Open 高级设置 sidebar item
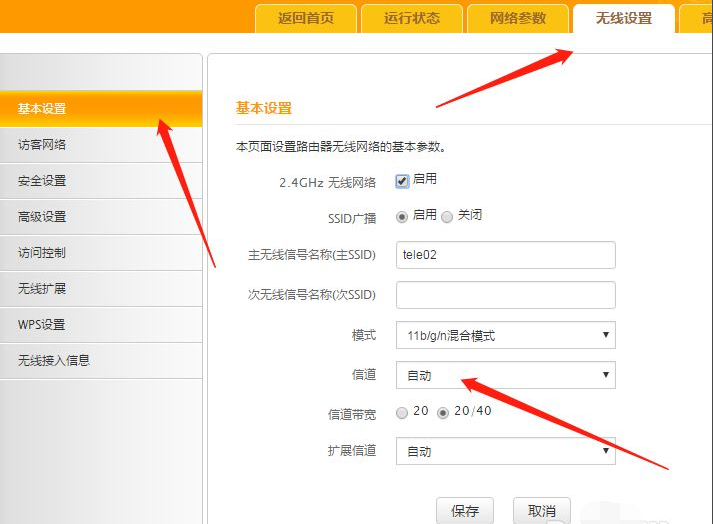Viewport: 713px width, 524px height. click(x=101, y=217)
